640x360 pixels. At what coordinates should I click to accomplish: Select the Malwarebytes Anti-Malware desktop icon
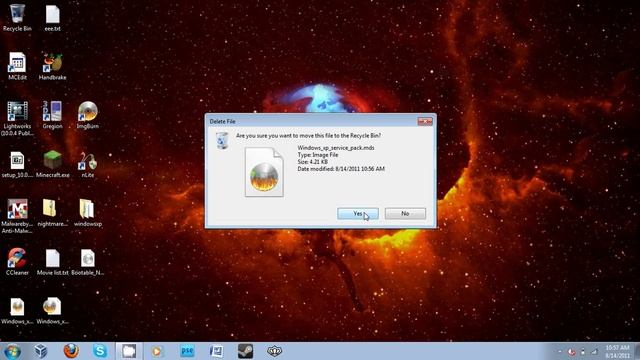click(17, 216)
